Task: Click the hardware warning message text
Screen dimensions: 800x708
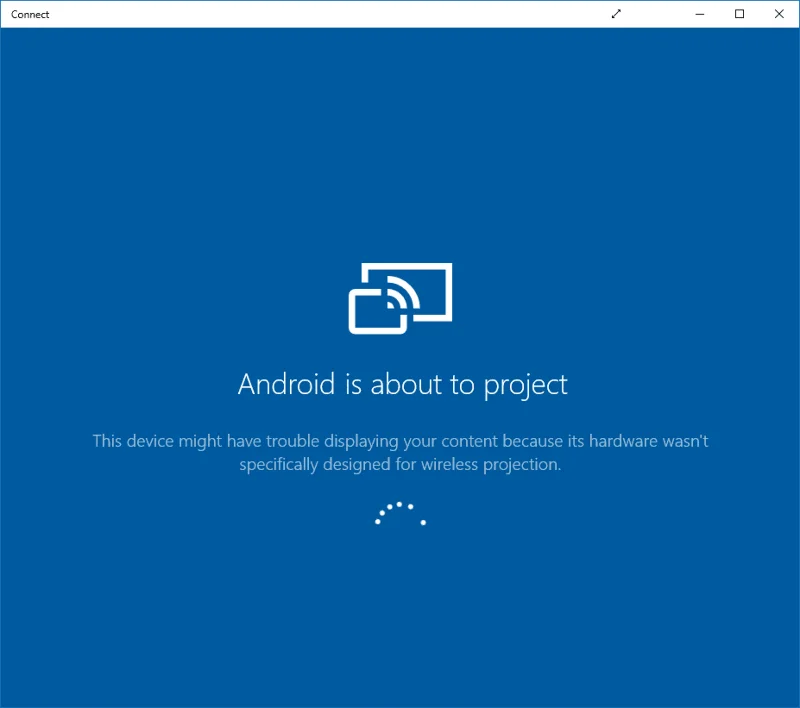Action: (x=401, y=452)
